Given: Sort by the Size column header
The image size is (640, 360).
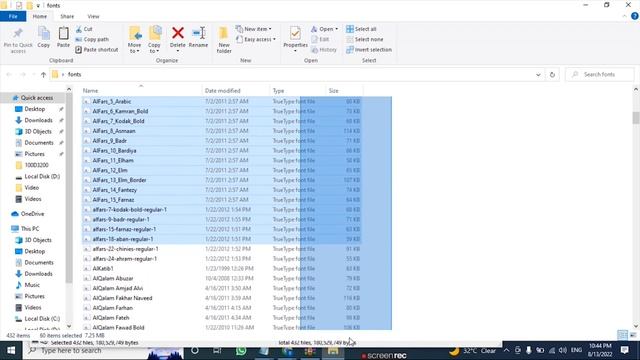Looking at the screenshot, I should coord(344,91).
